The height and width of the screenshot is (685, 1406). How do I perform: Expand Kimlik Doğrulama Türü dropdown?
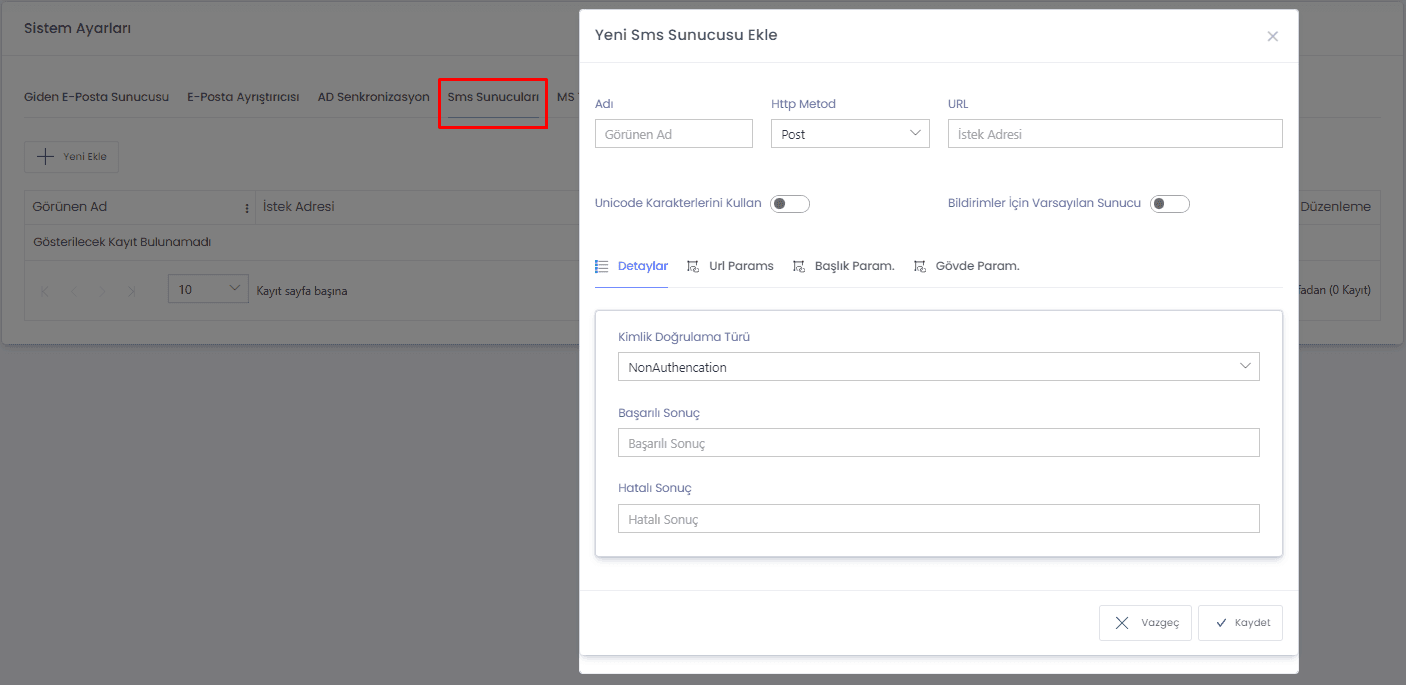click(939, 367)
